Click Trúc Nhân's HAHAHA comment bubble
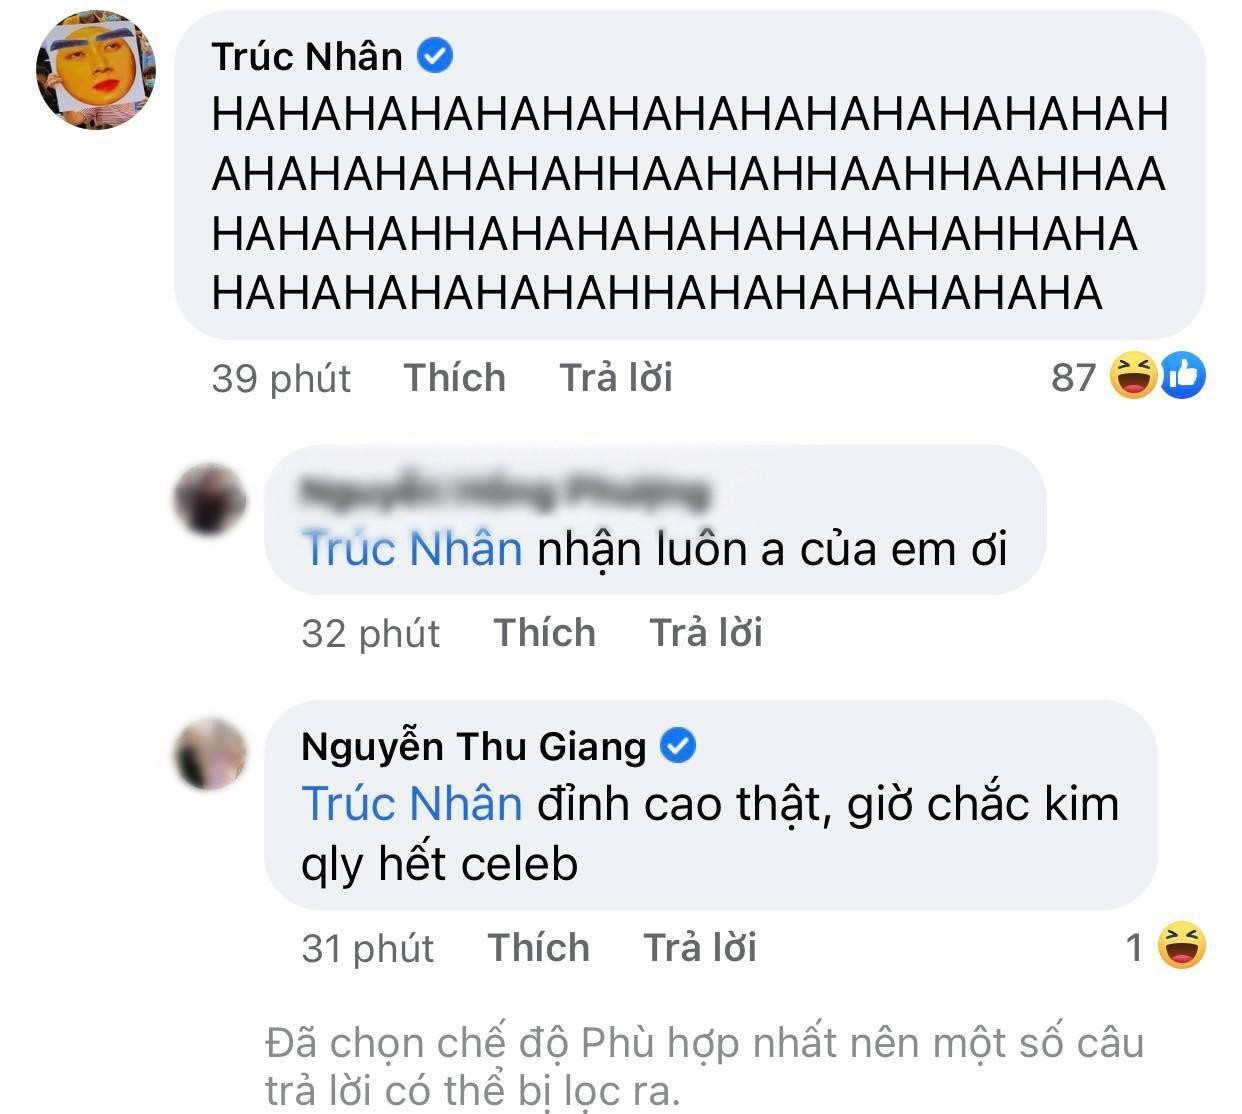The width and height of the screenshot is (1242, 1114). 690,200
